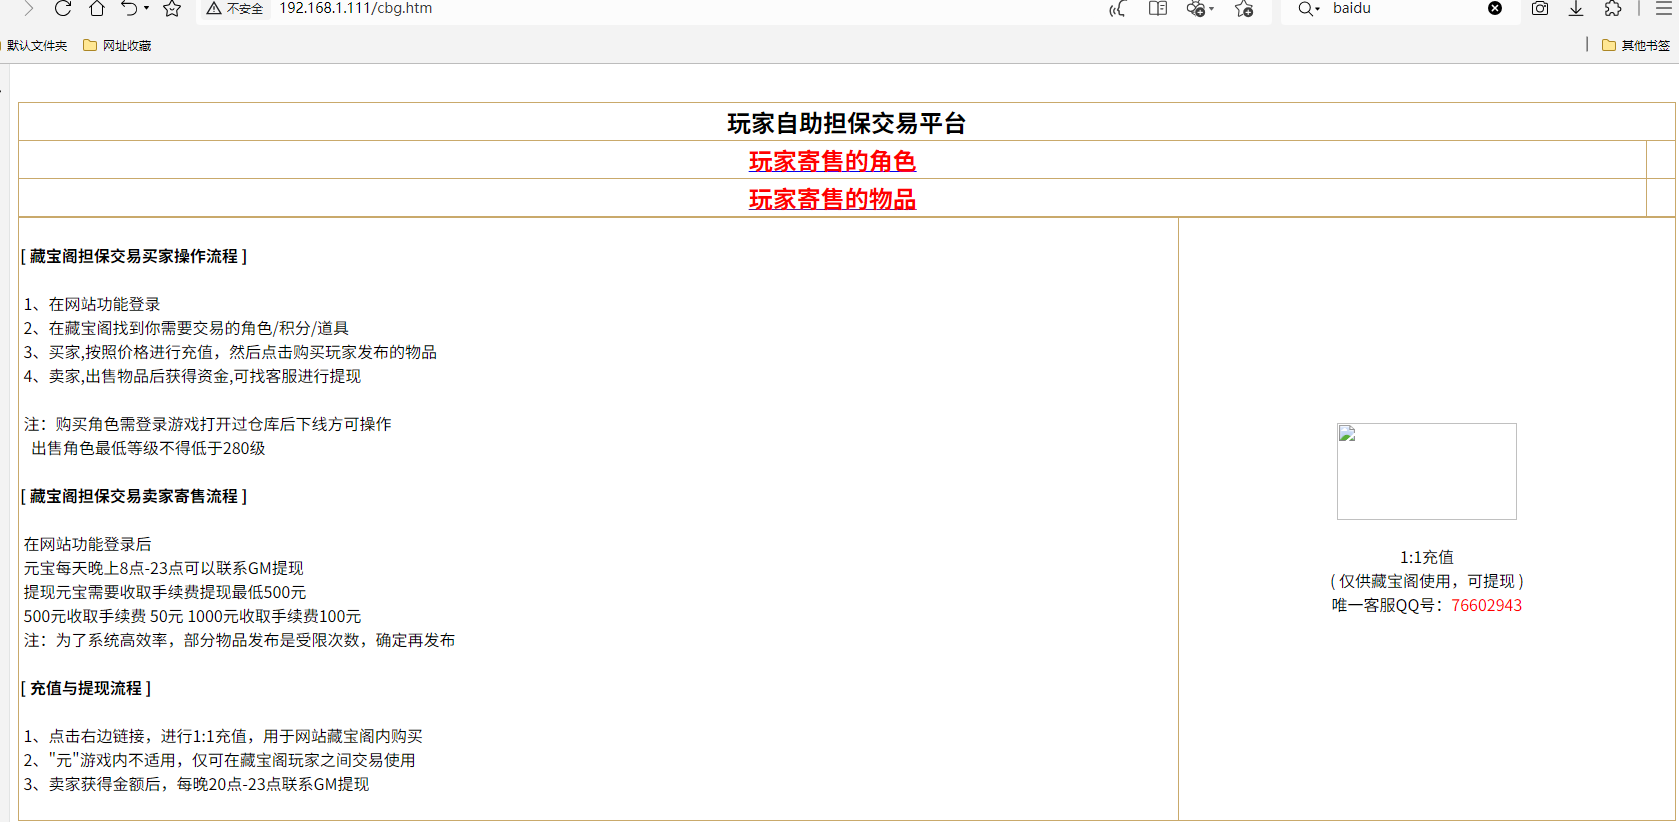This screenshot has height=822, width=1679.
Task: Click the customer QQ number 76602943
Action: tap(1486, 605)
